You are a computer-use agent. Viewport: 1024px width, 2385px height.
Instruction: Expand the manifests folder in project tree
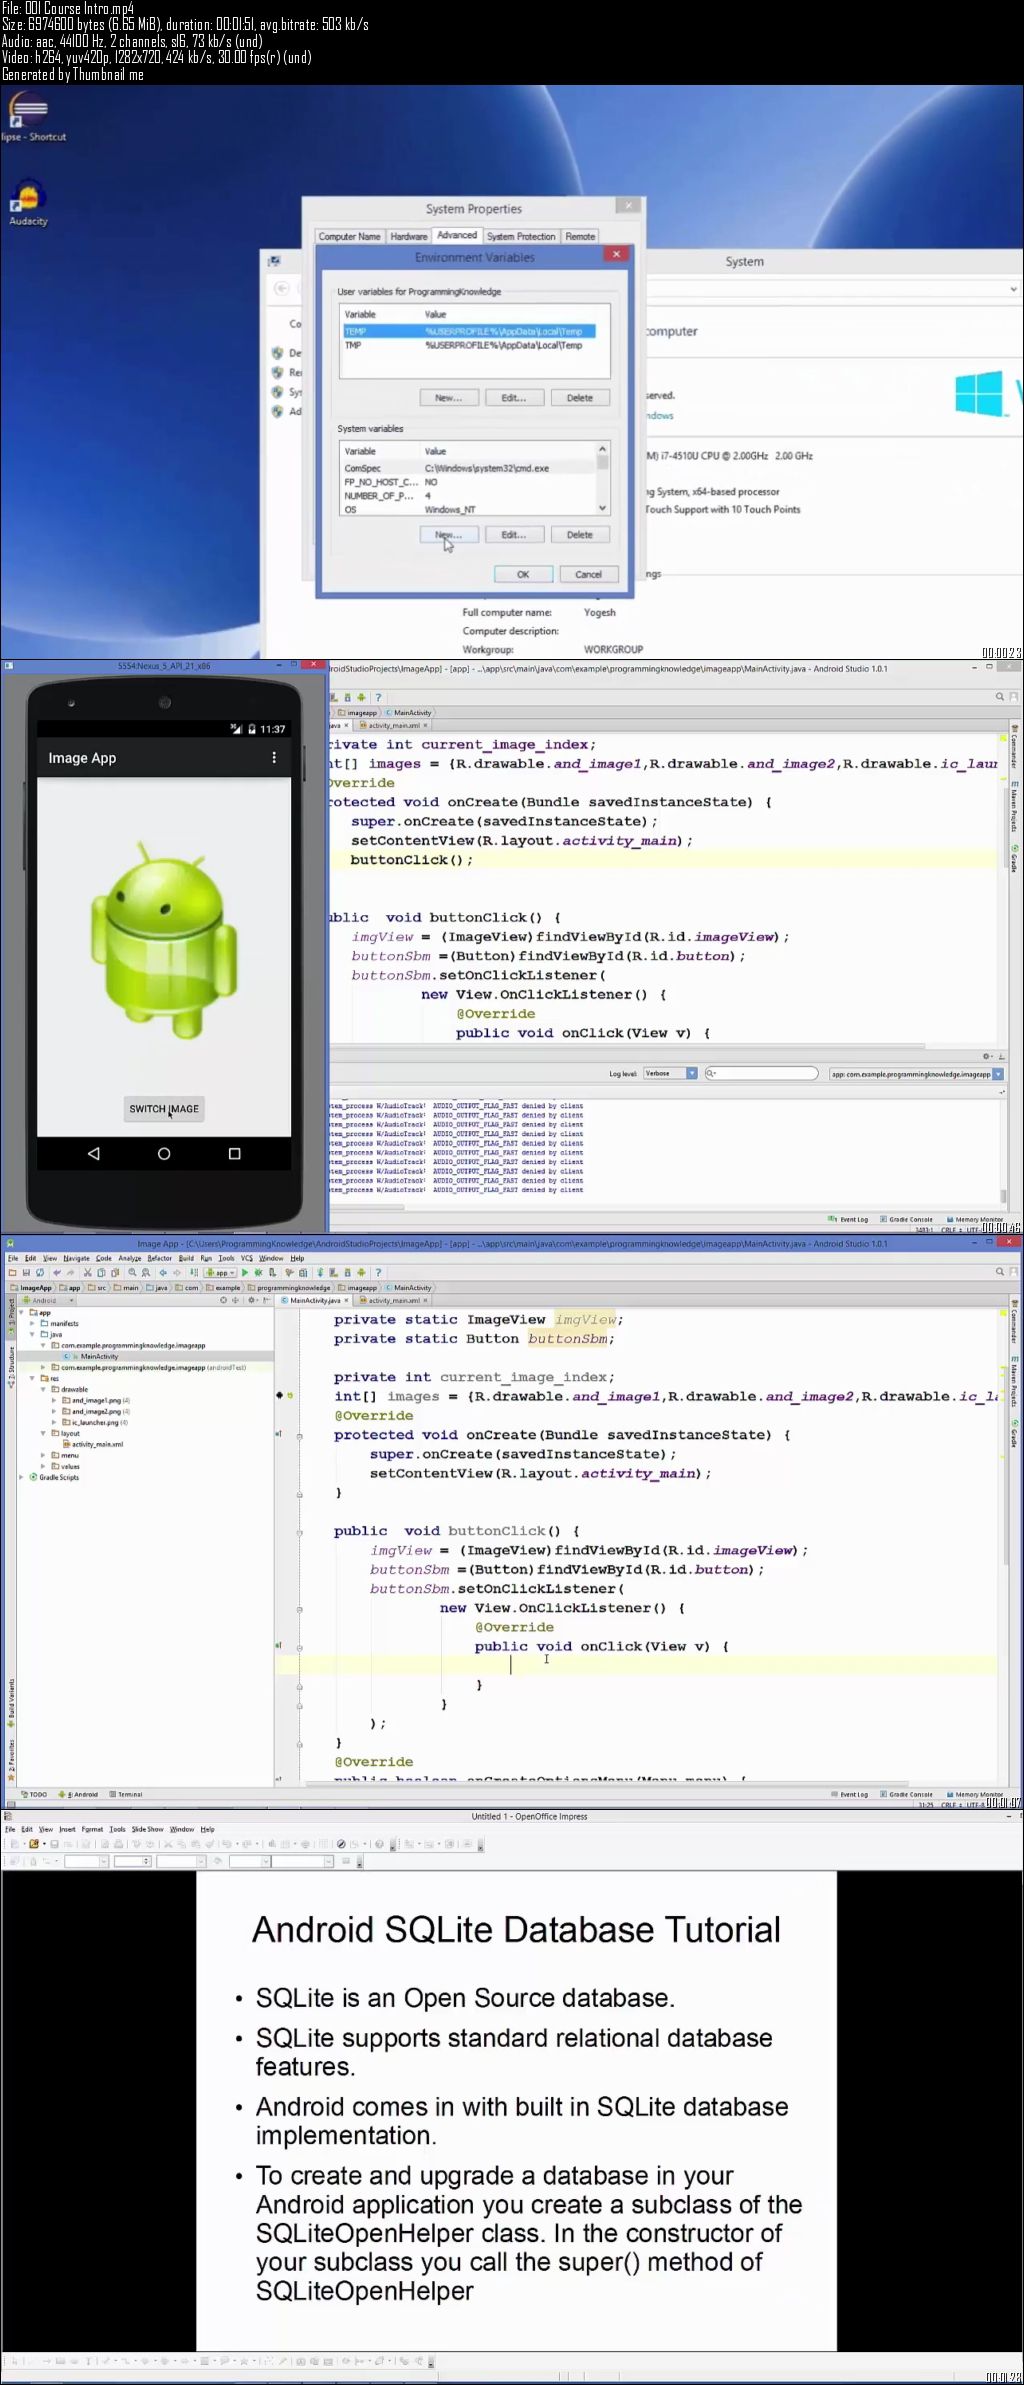click(x=33, y=1323)
